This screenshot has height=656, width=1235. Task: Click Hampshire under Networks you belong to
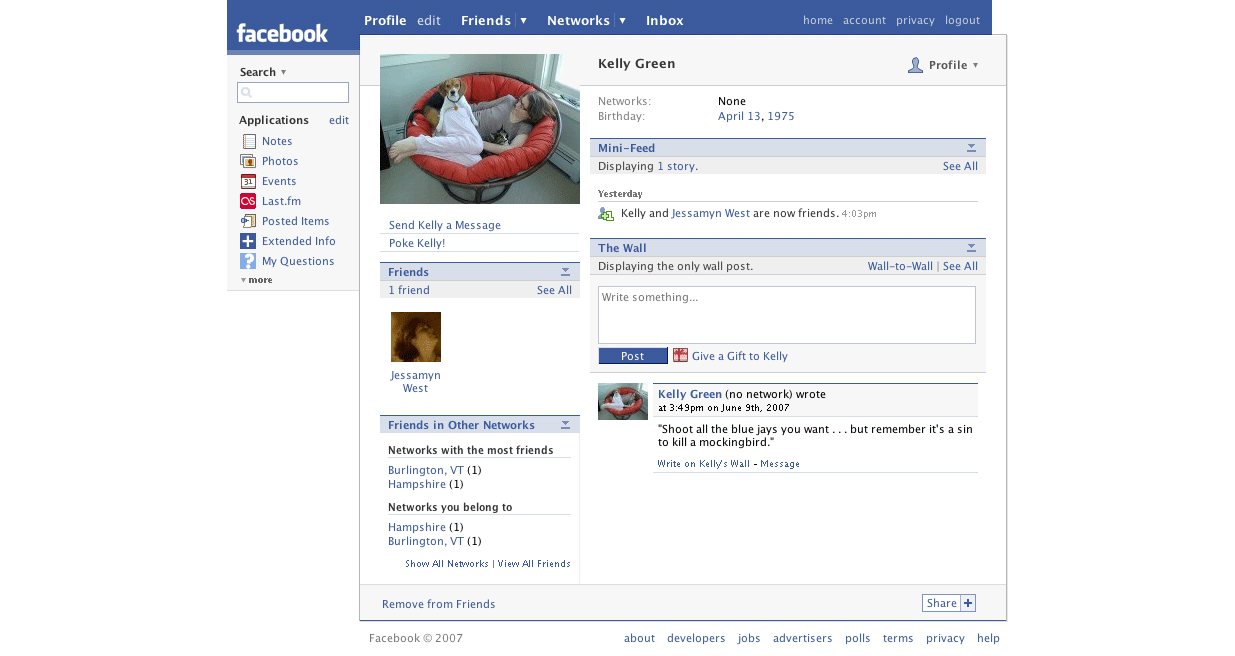[417, 527]
